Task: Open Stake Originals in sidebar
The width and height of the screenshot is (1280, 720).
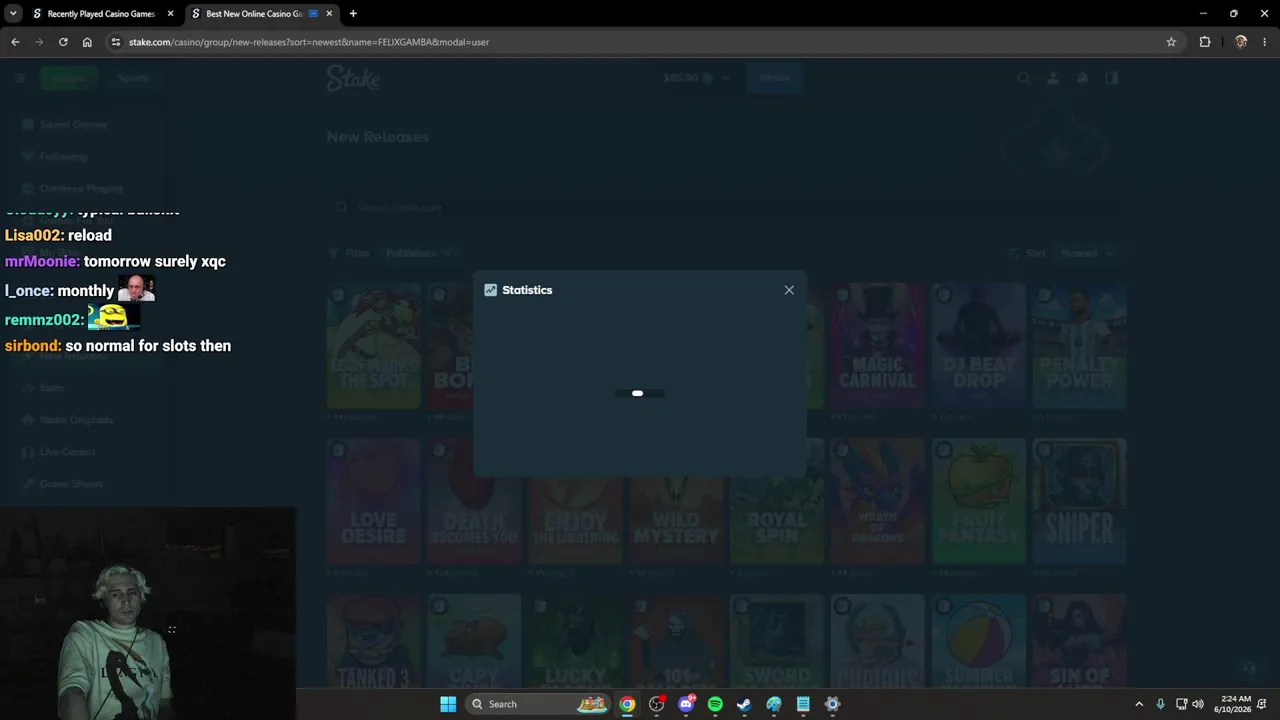Action: pyautogui.click(x=76, y=420)
